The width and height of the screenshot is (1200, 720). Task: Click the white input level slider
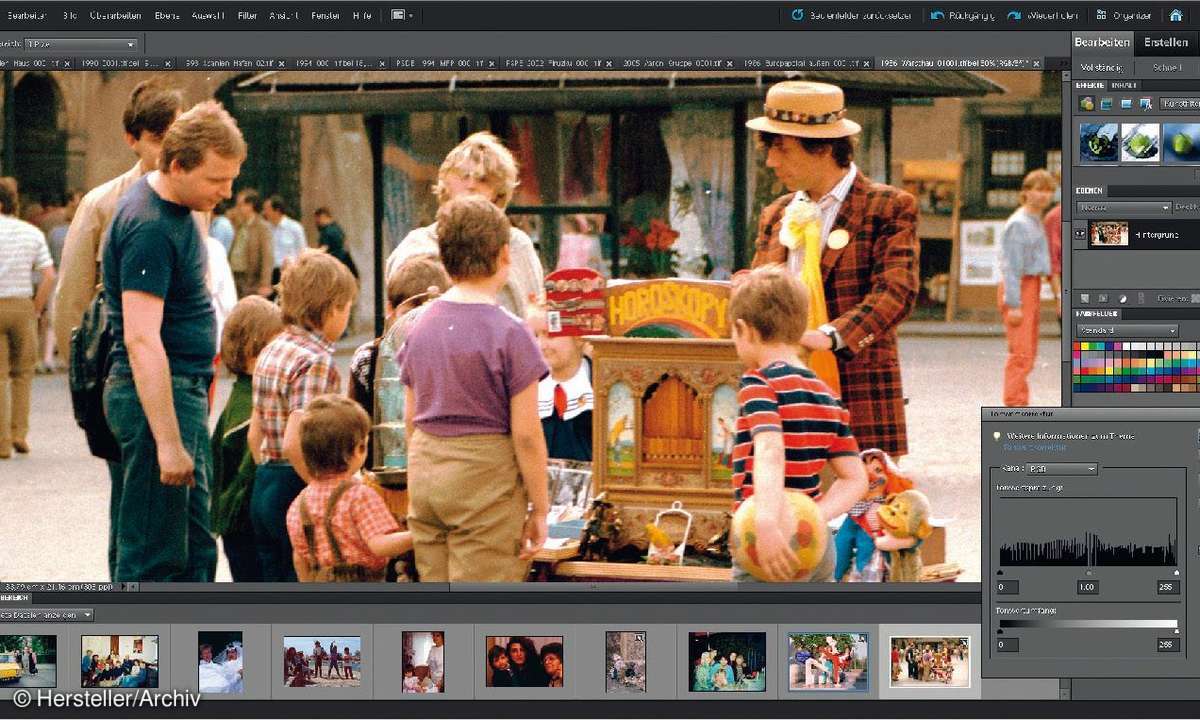(x=1176, y=572)
